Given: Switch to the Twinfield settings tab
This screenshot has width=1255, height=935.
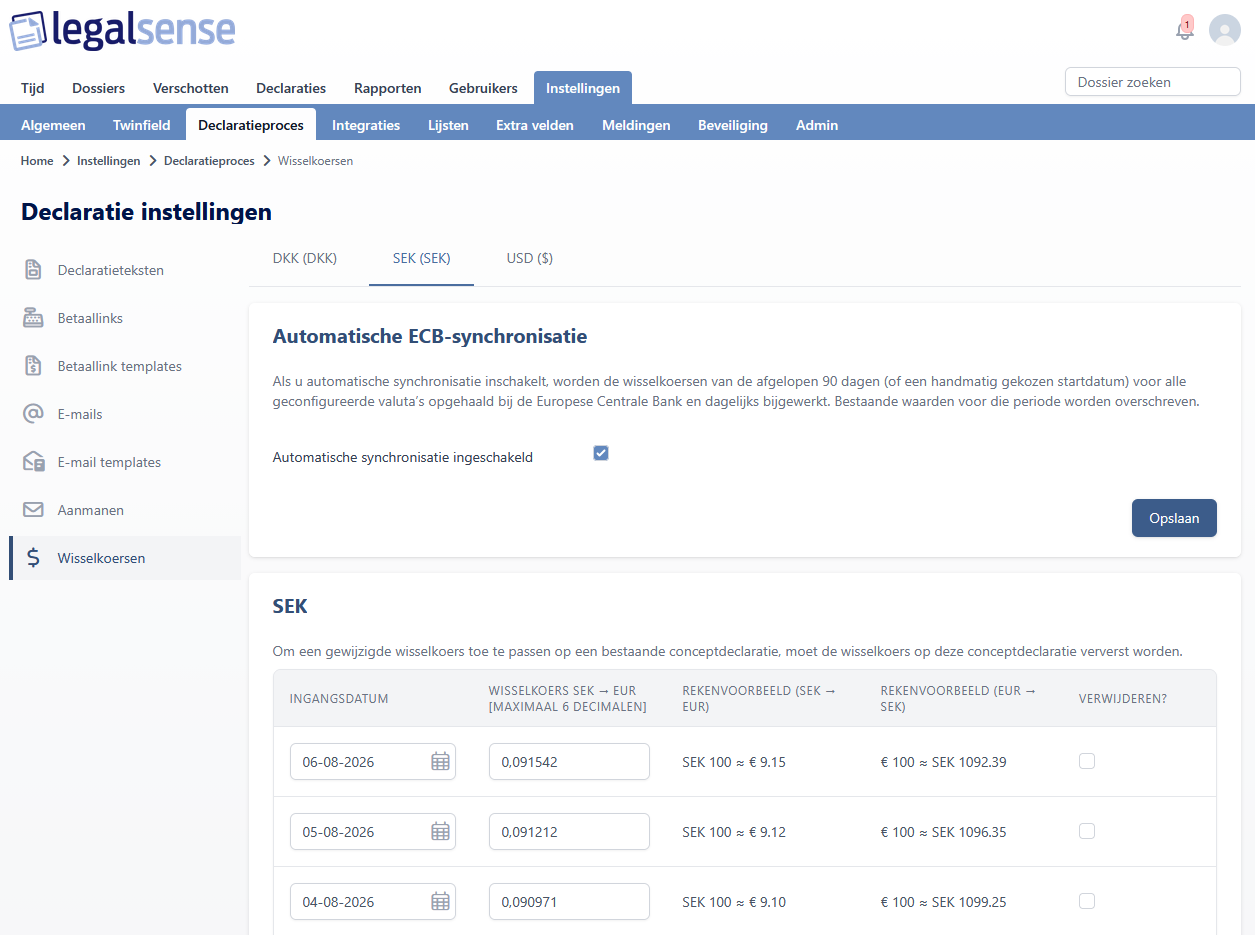Looking at the screenshot, I should [x=142, y=125].
